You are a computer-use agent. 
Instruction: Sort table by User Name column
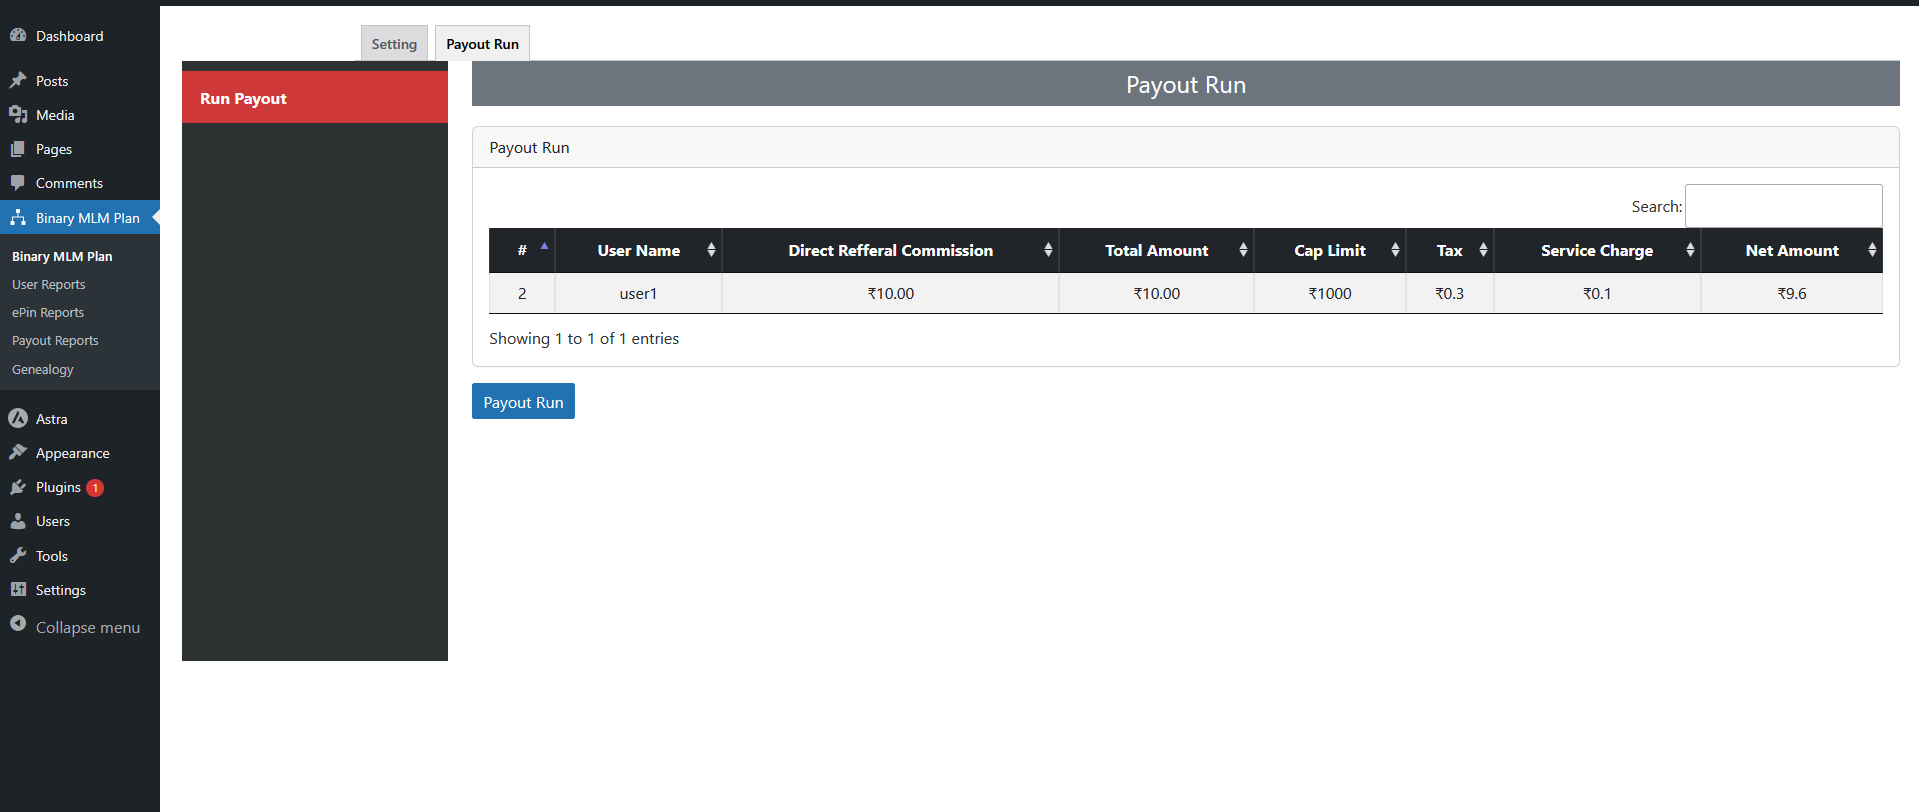click(x=638, y=251)
